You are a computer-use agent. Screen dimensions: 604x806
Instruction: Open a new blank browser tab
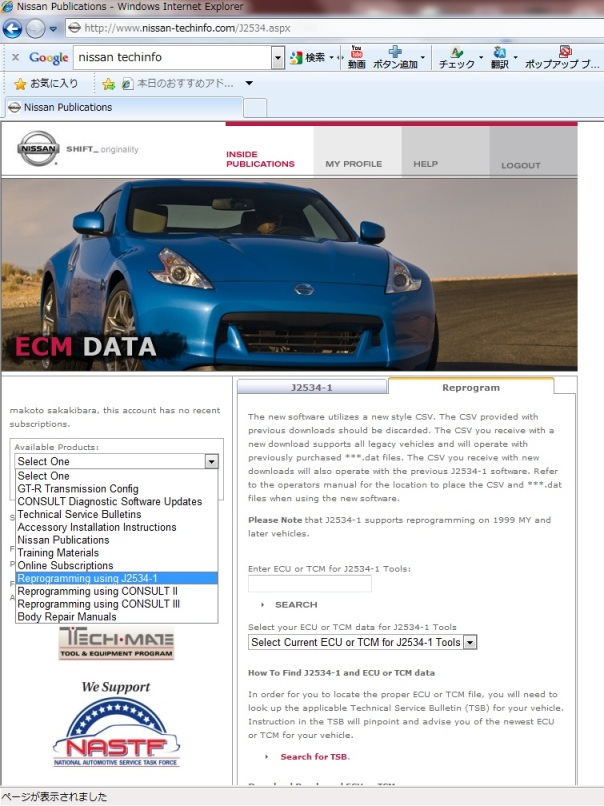pyautogui.click(x=255, y=108)
